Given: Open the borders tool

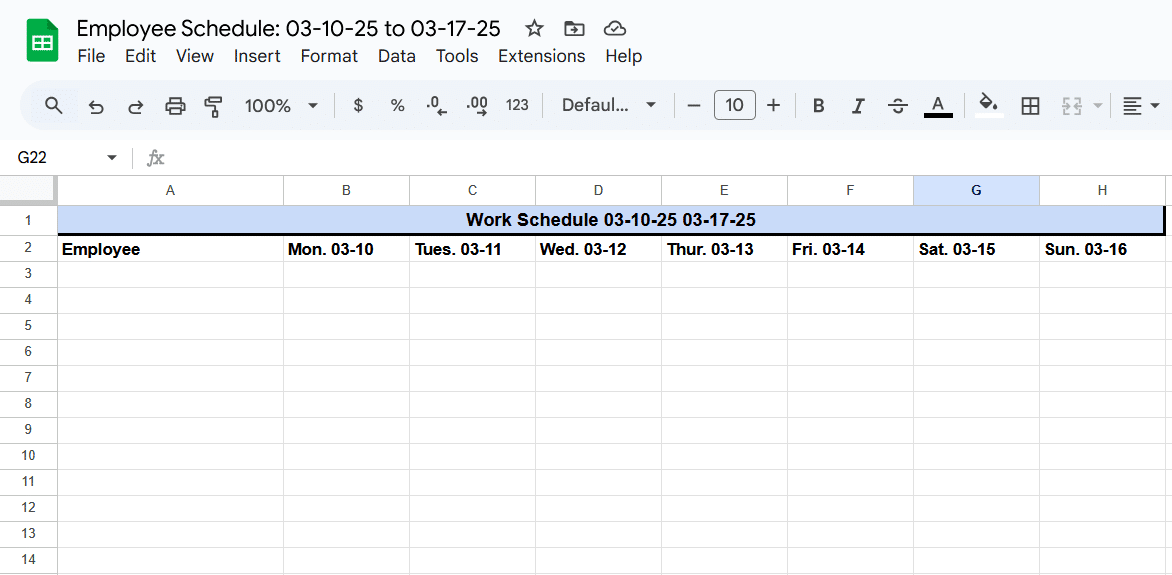Looking at the screenshot, I should [x=1031, y=106].
